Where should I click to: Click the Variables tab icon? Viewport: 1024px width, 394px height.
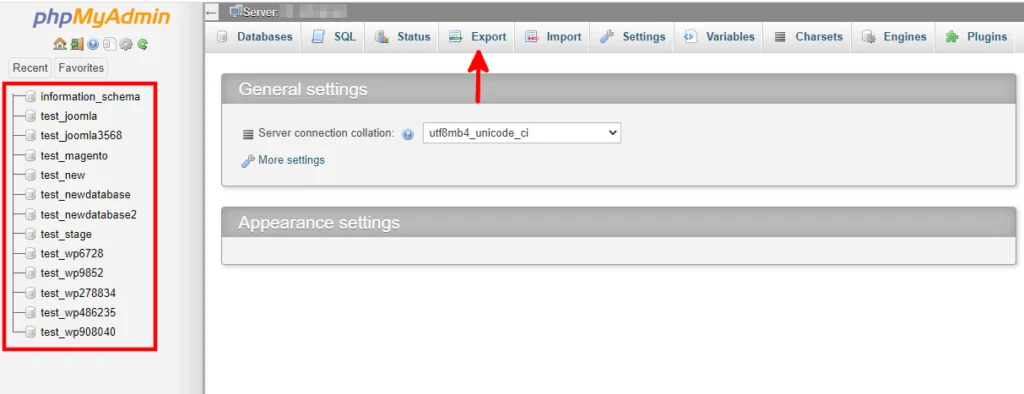coord(690,37)
